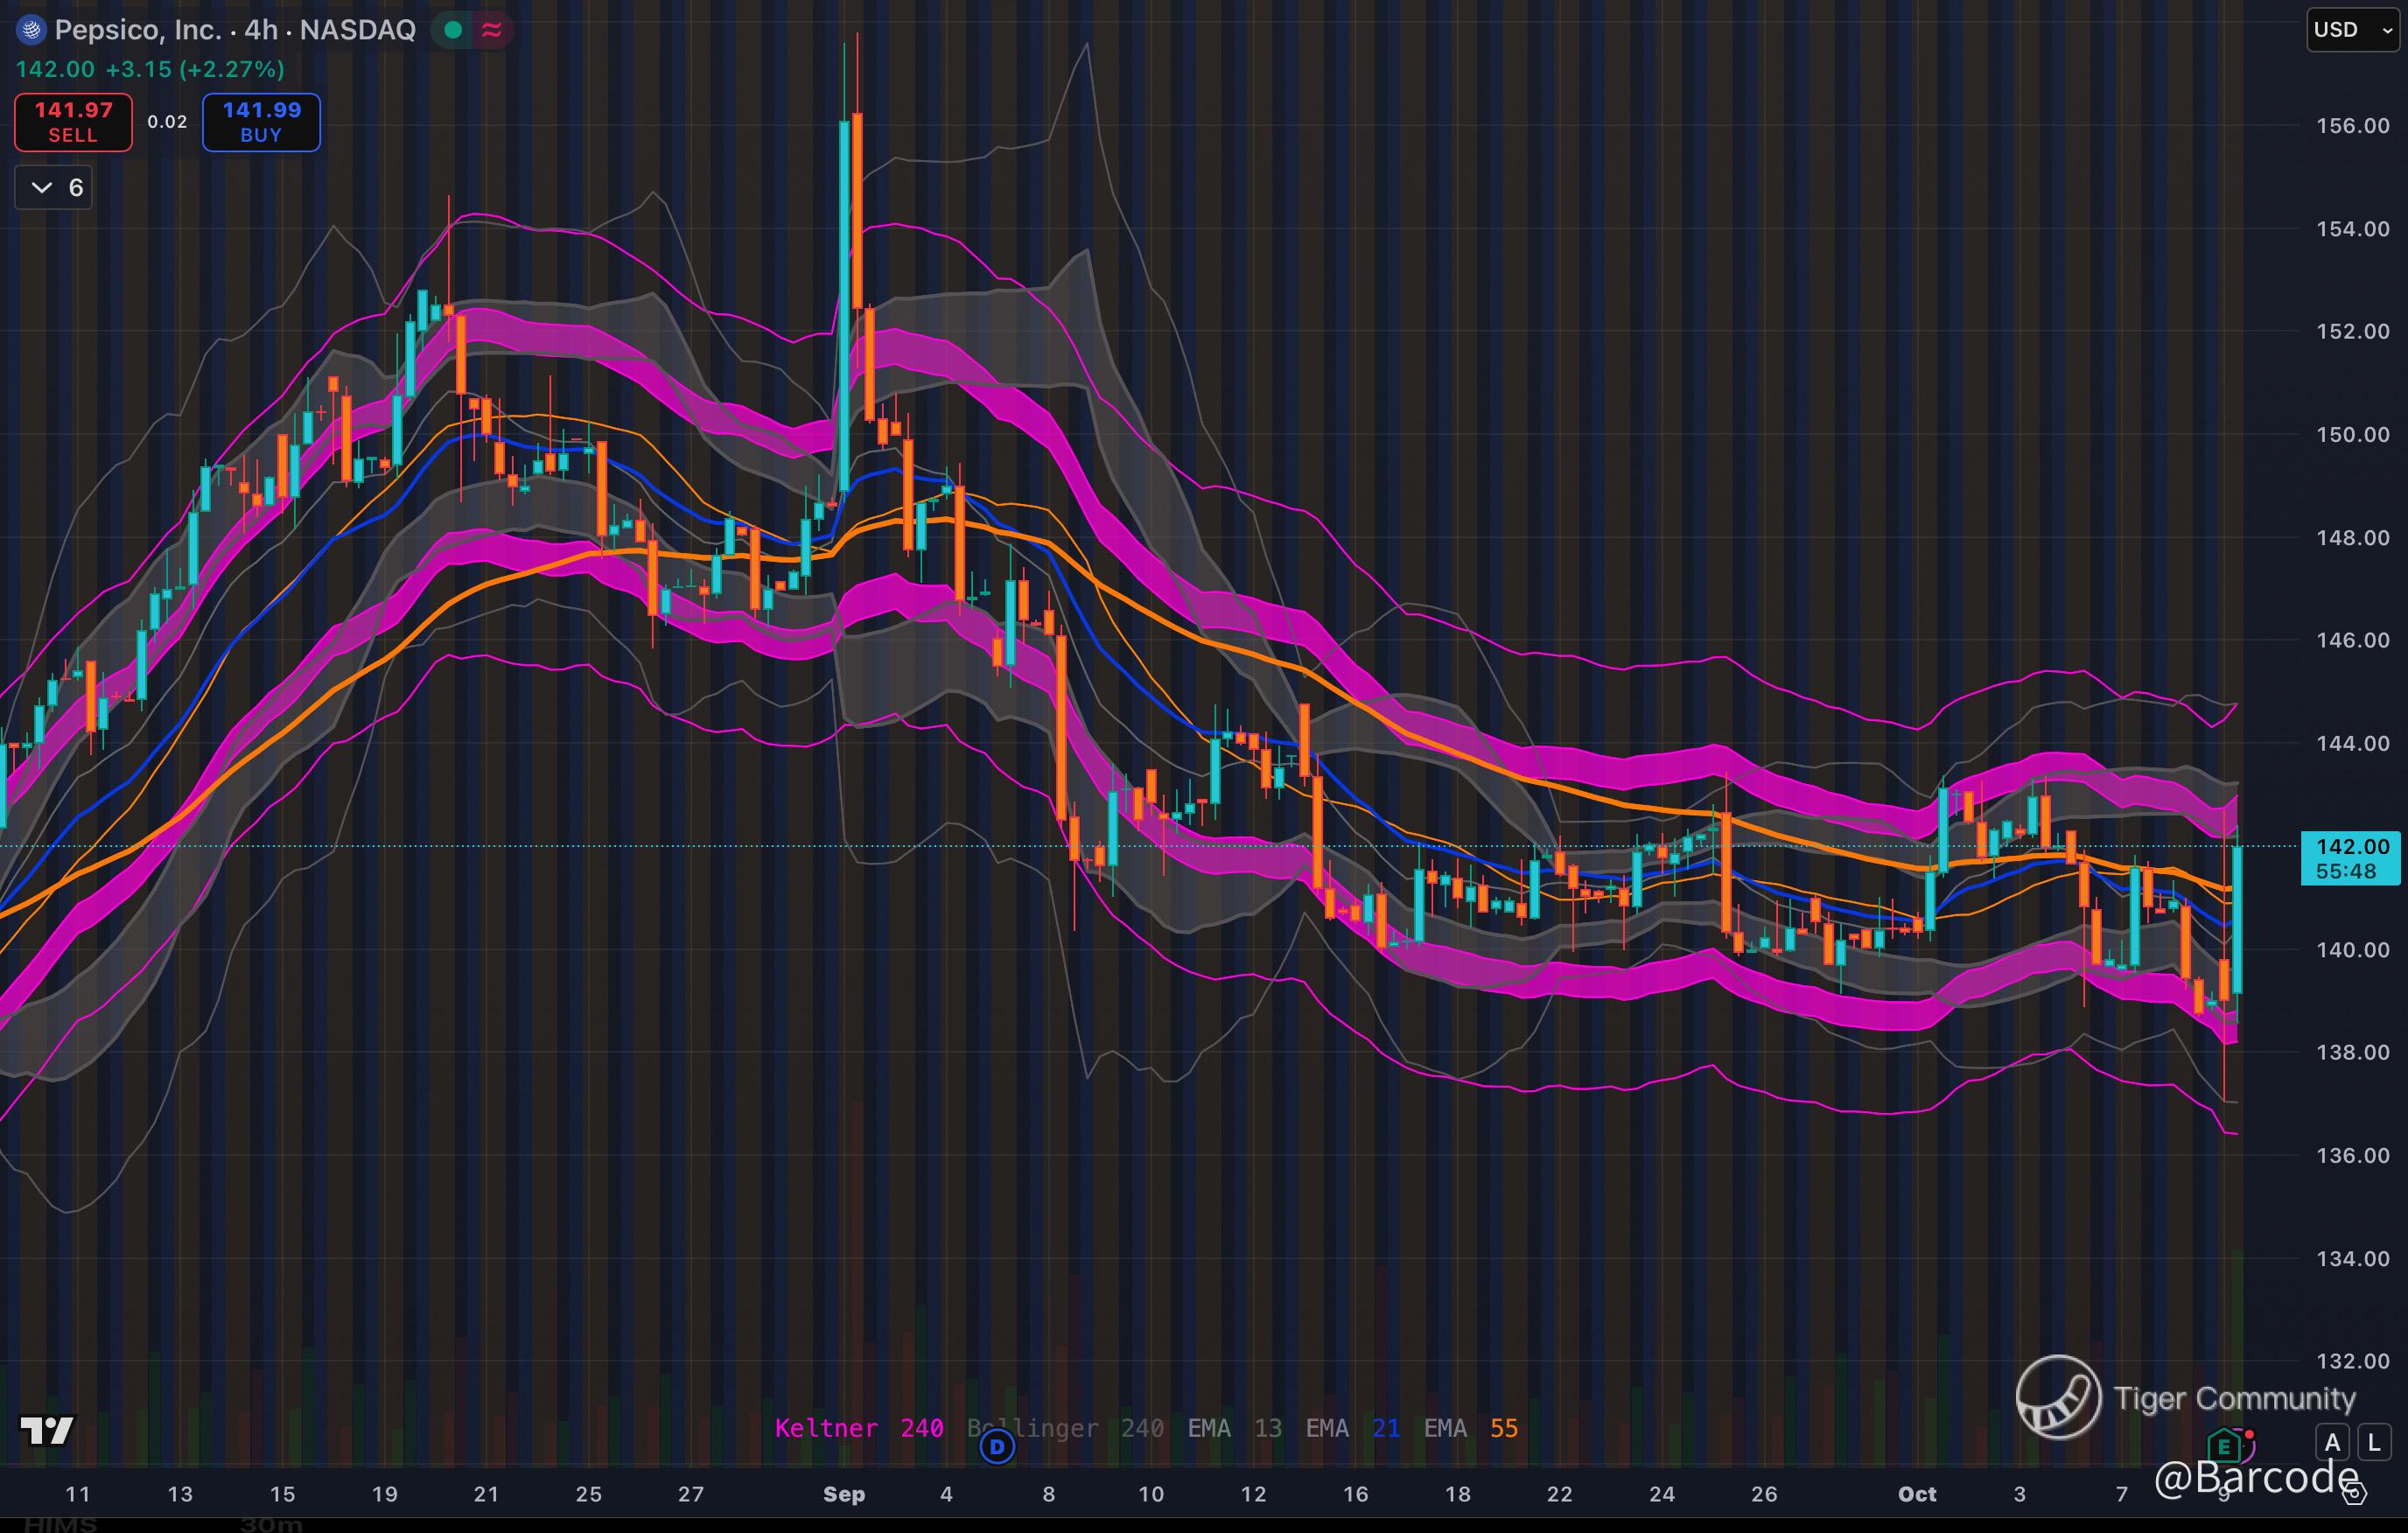Click the Pepsico, Inc. symbol title
2408x1533 pixels.
(x=137, y=30)
